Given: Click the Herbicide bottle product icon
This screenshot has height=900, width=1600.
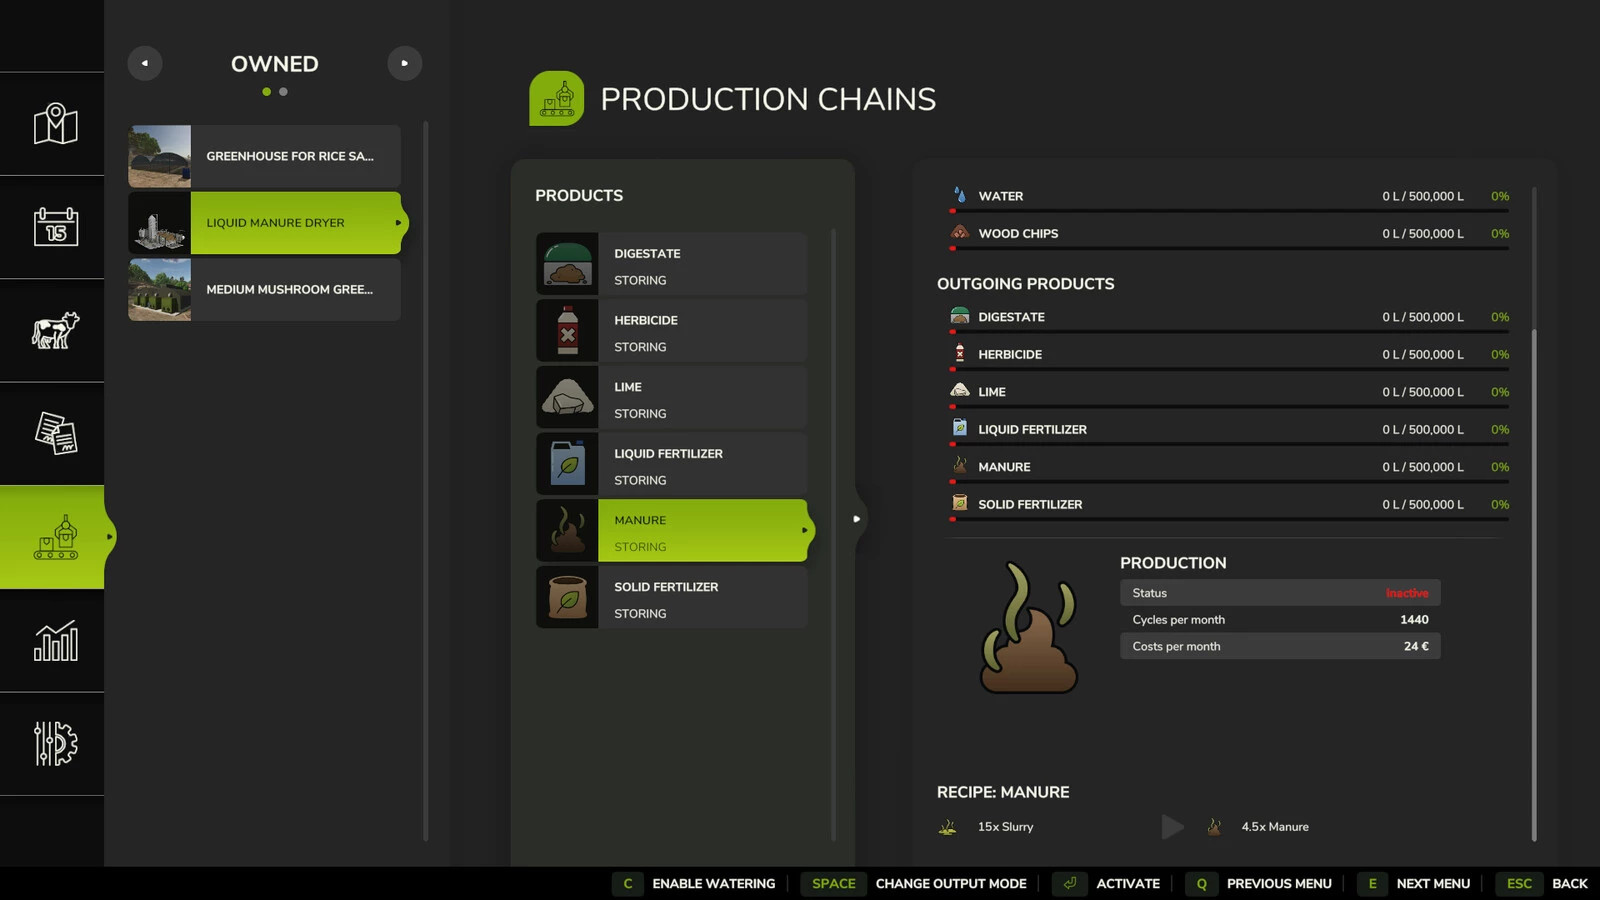Looking at the screenshot, I should (567, 330).
